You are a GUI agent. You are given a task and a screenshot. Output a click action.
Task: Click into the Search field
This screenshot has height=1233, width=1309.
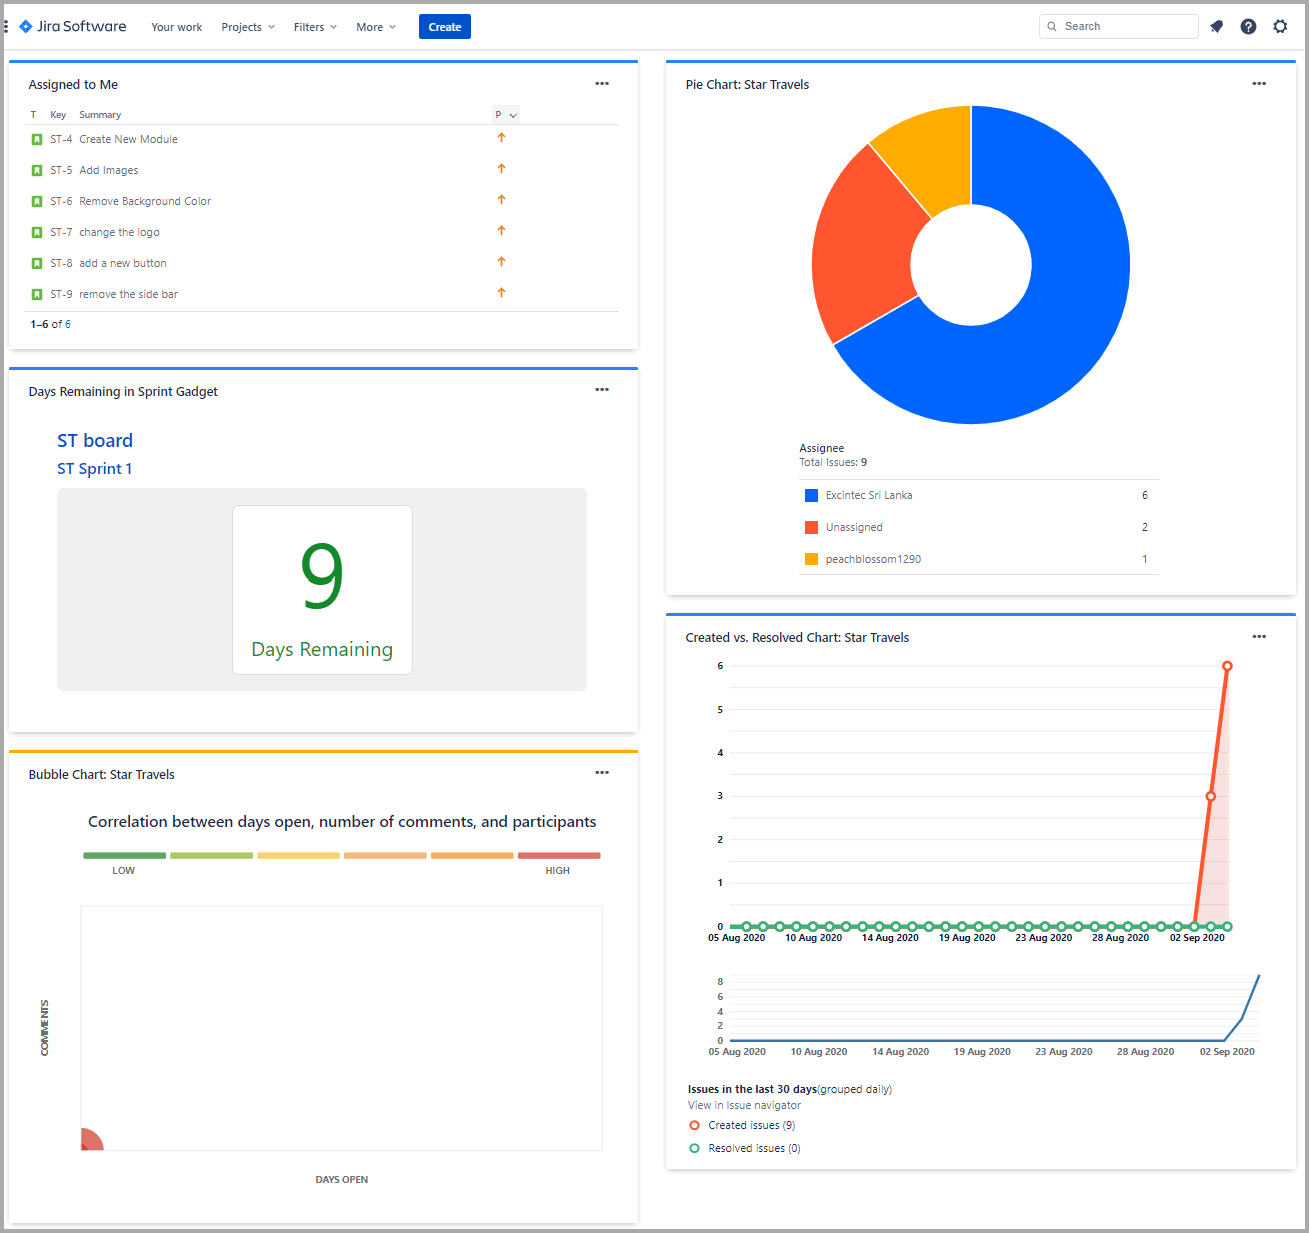1124,27
